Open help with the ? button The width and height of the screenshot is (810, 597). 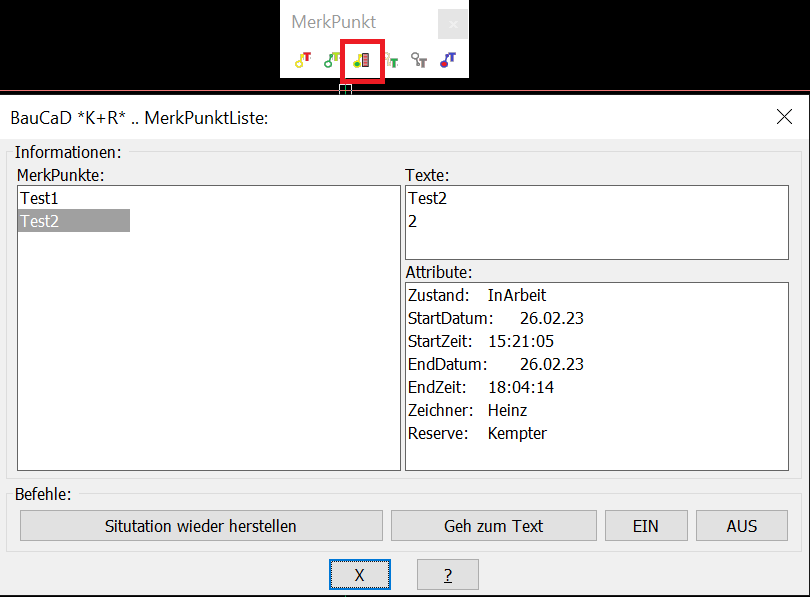[448, 574]
